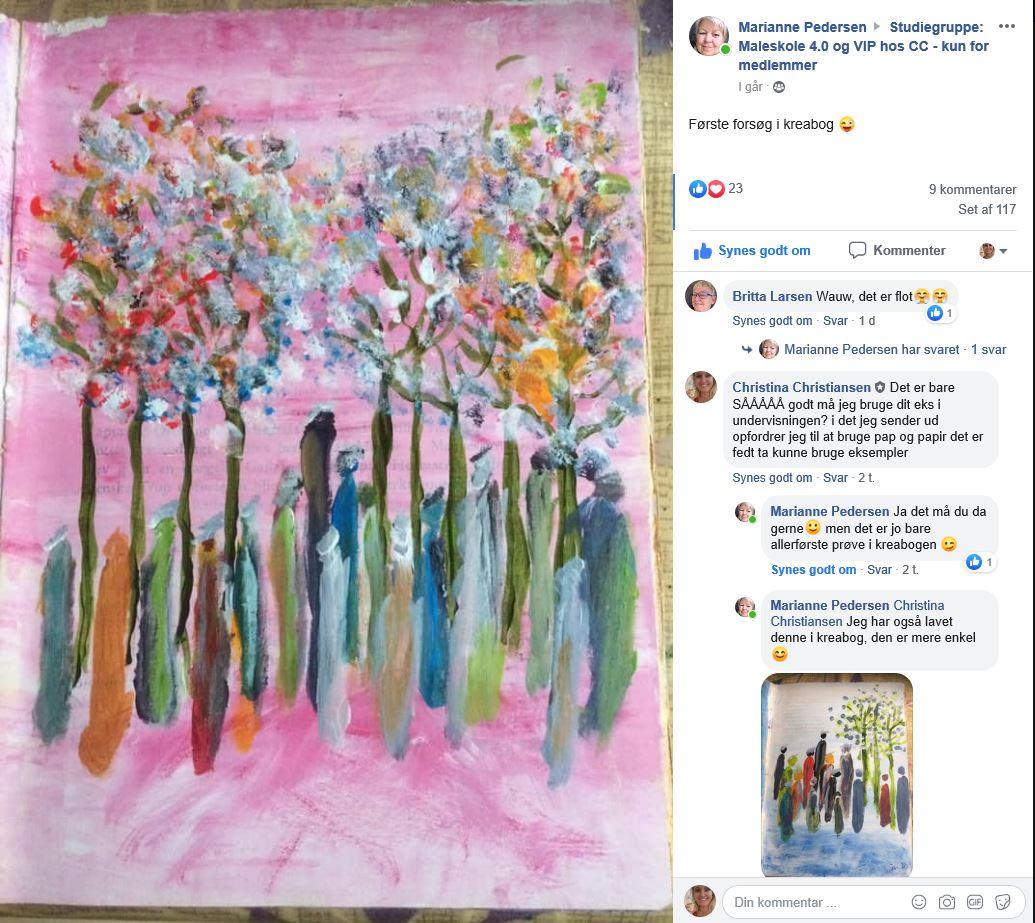Open the sticker picker icon

coord(1003,902)
